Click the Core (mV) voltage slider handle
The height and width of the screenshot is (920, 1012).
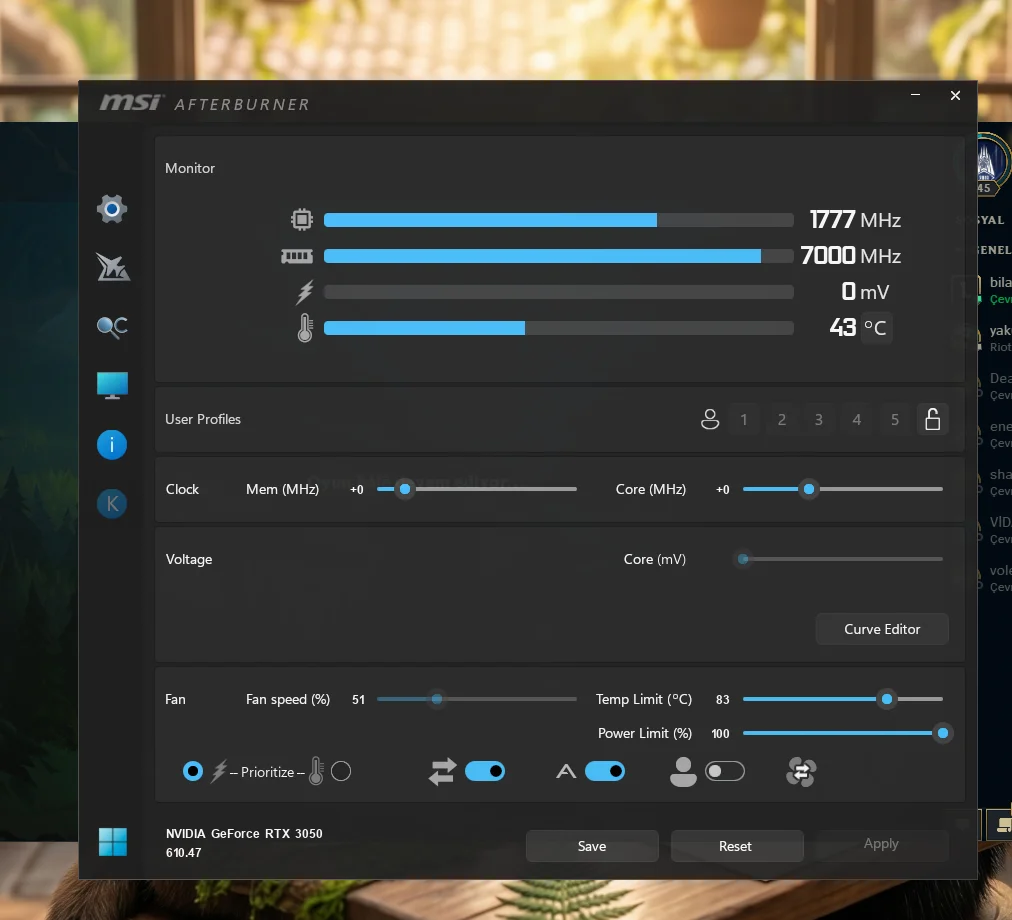(743, 559)
